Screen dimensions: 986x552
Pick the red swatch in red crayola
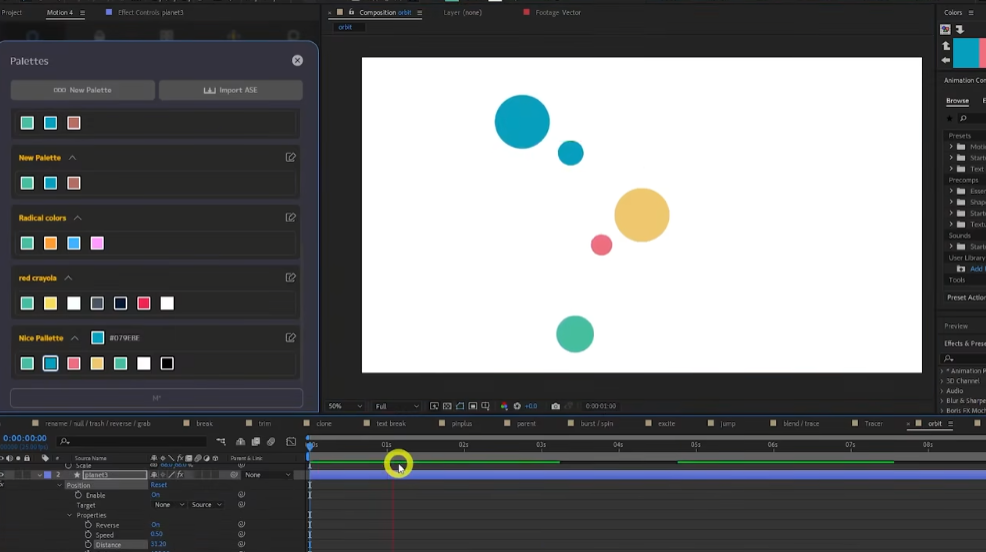(143, 304)
